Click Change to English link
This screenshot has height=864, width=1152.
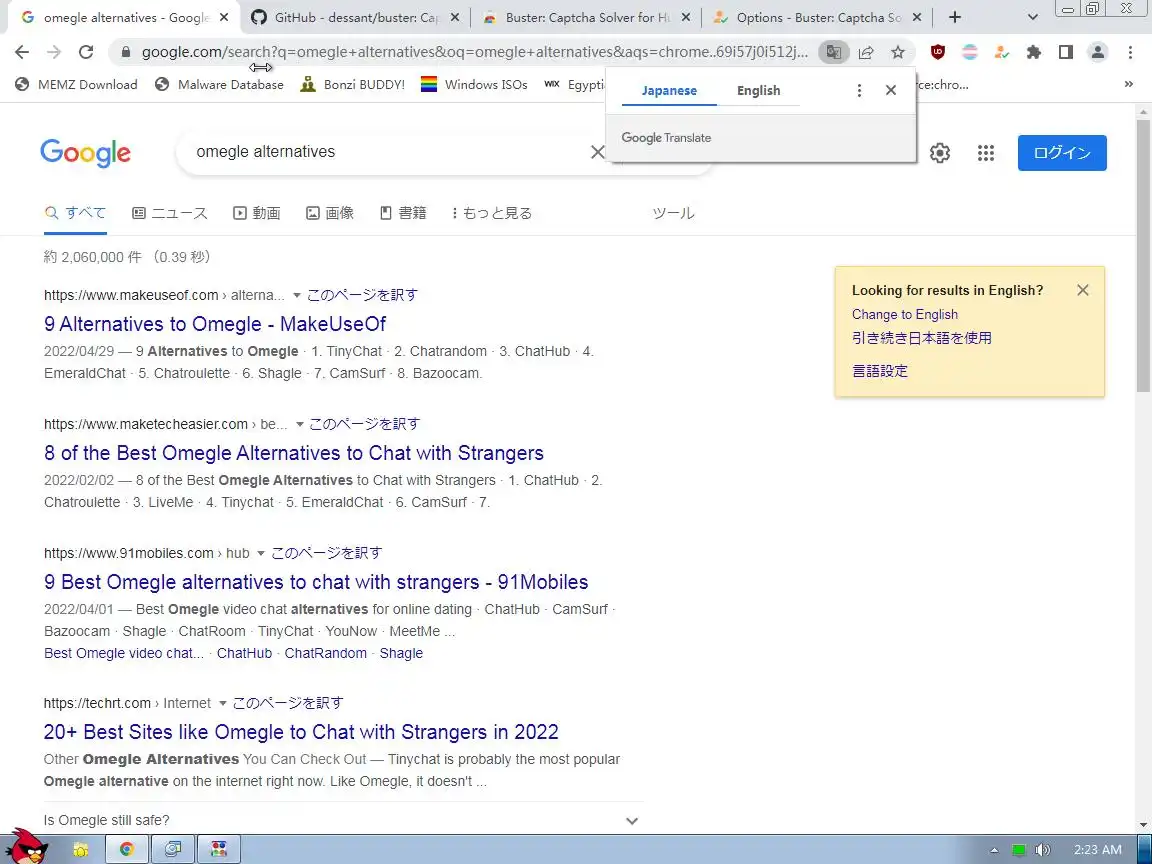[x=904, y=314]
